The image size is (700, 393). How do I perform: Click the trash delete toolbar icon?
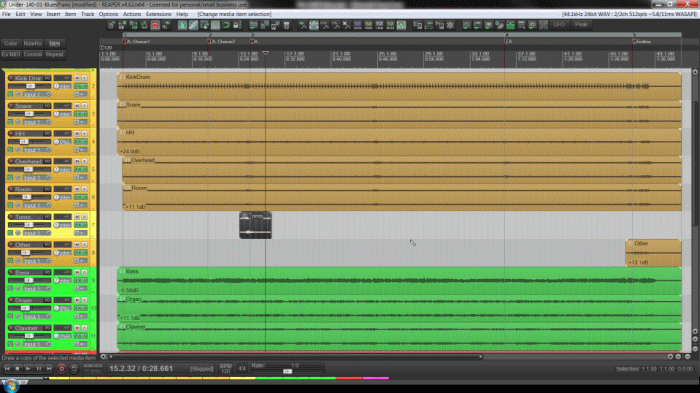[x=287, y=25]
